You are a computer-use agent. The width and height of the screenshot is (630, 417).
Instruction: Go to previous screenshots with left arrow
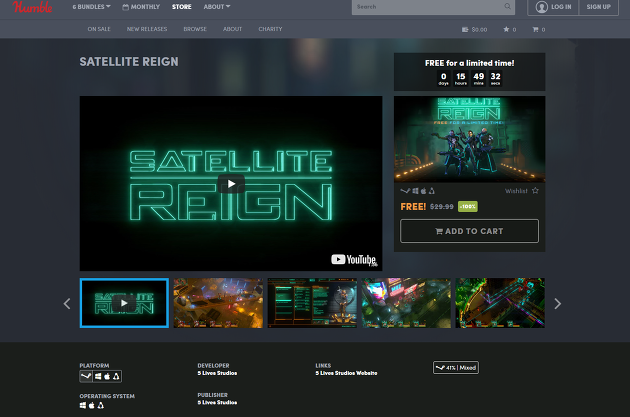tap(67, 304)
